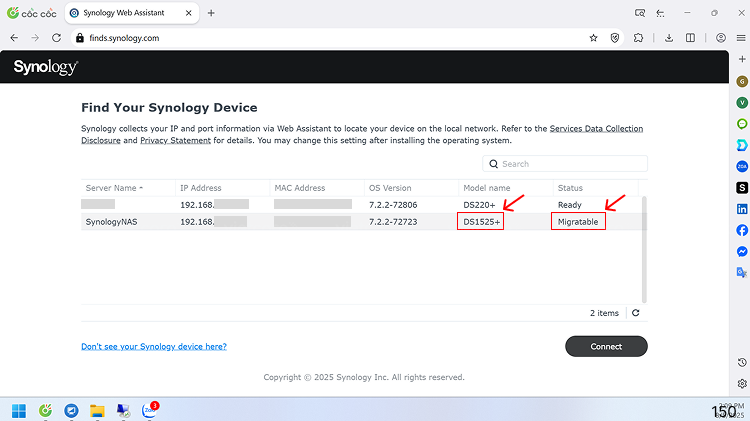Select the Synology Web Assistant tab

(131, 13)
